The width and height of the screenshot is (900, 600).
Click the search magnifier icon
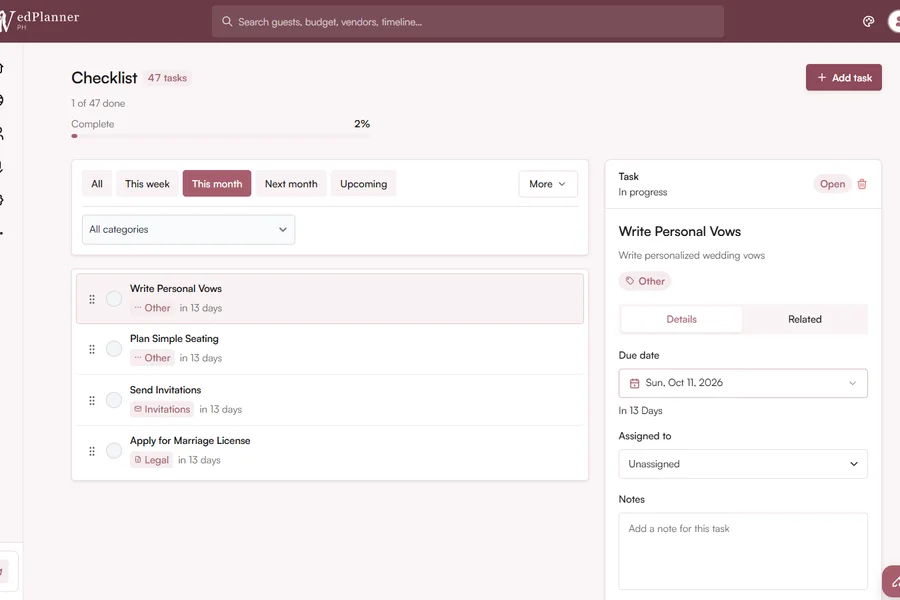click(227, 21)
